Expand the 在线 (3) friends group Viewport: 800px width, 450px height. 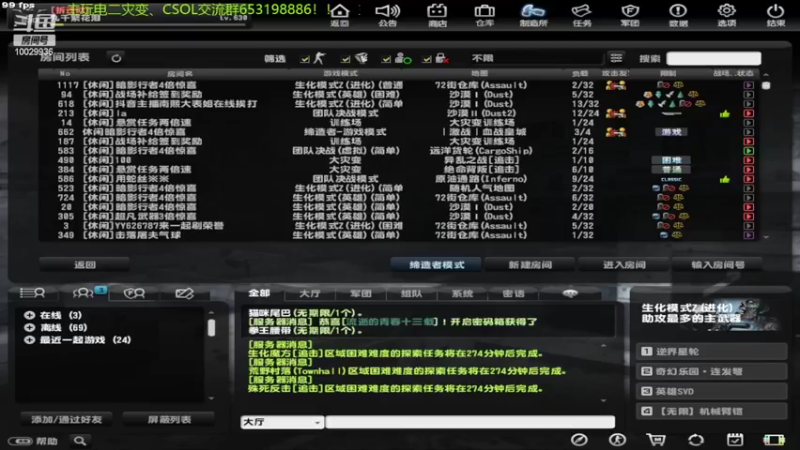click(x=30, y=315)
